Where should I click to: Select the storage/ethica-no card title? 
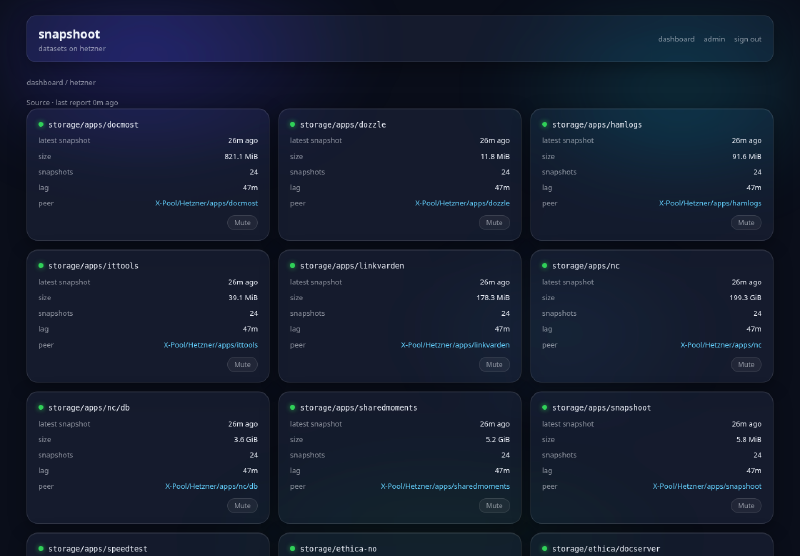click(338, 549)
